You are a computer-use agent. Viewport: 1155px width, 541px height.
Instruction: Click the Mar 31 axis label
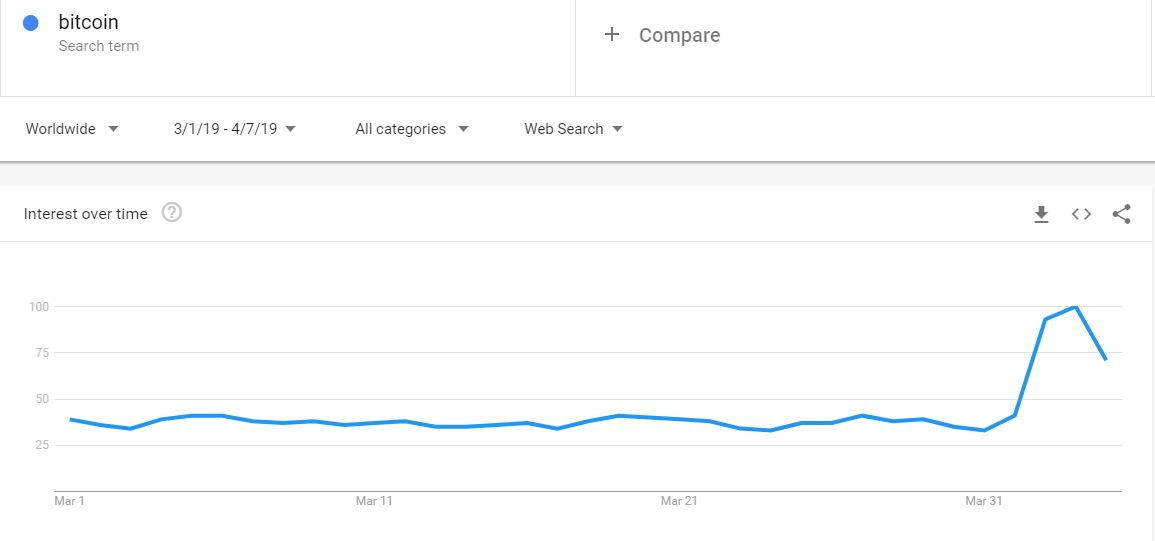pos(984,501)
